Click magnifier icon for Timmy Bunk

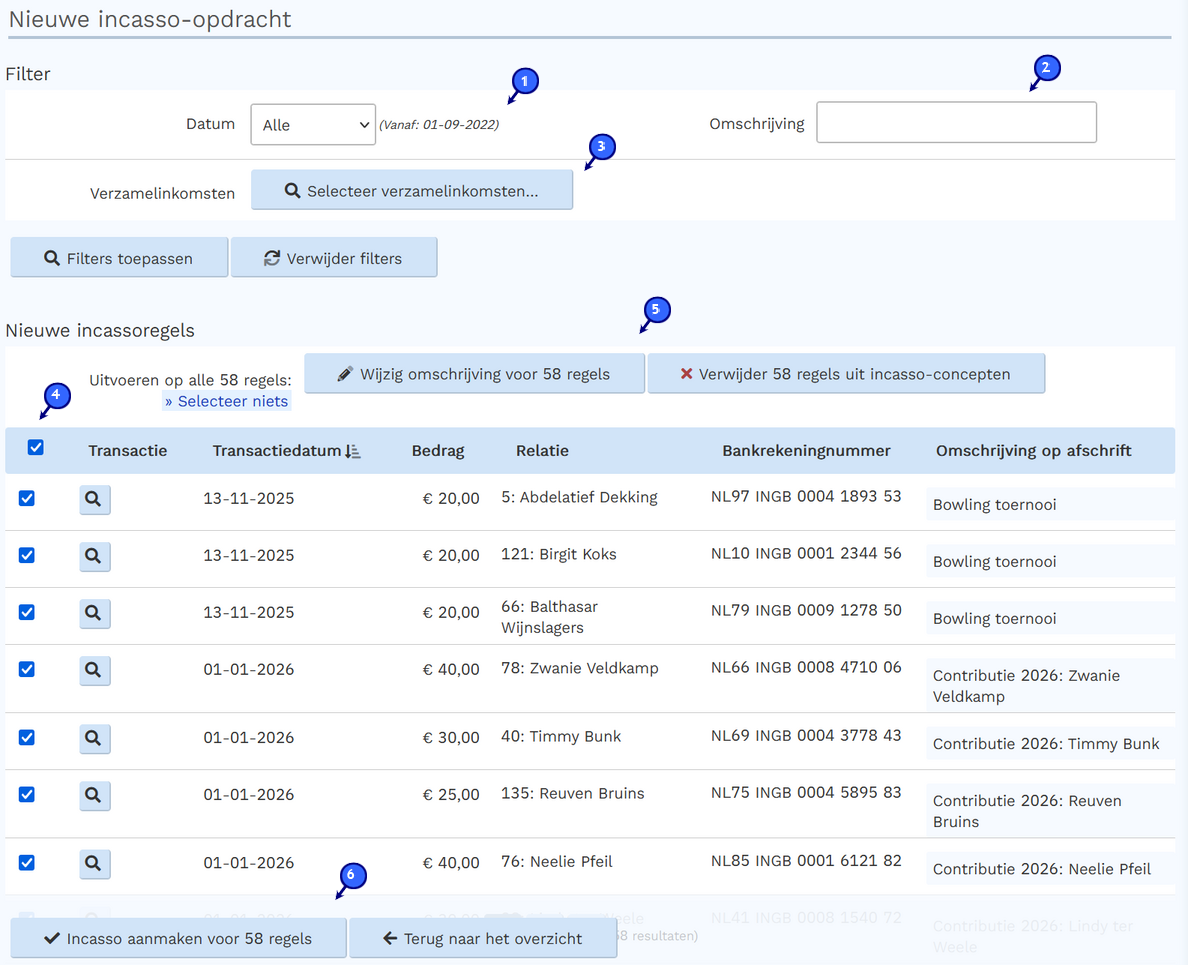click(94, 738)
